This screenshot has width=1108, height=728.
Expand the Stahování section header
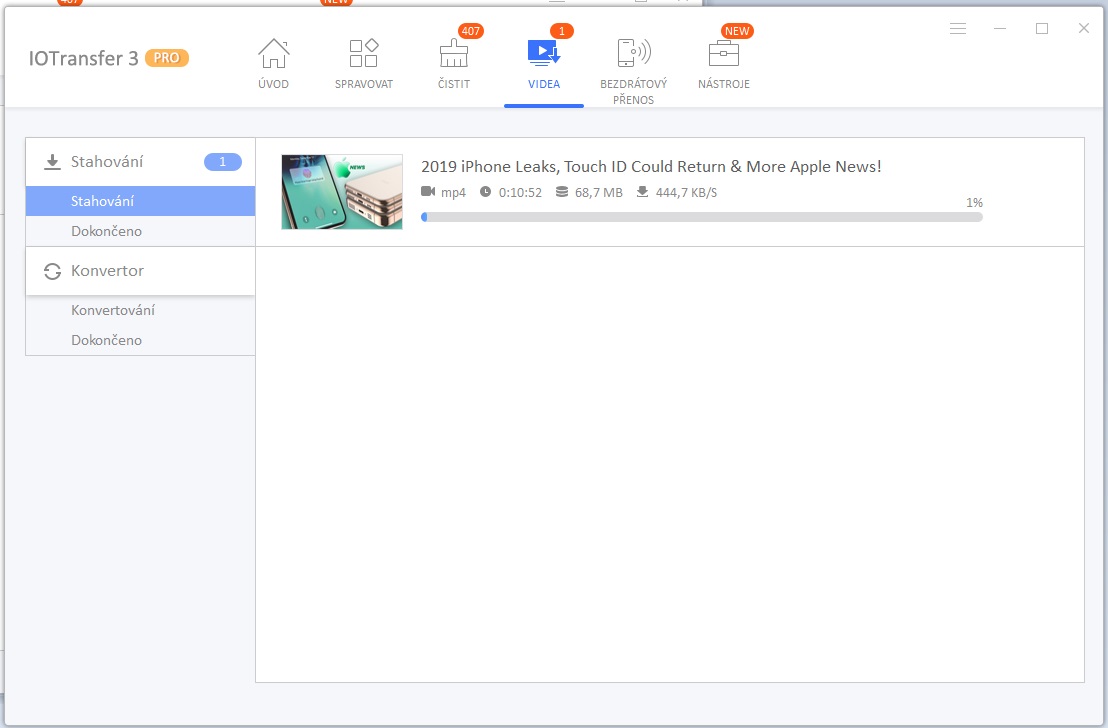(141, 162)
